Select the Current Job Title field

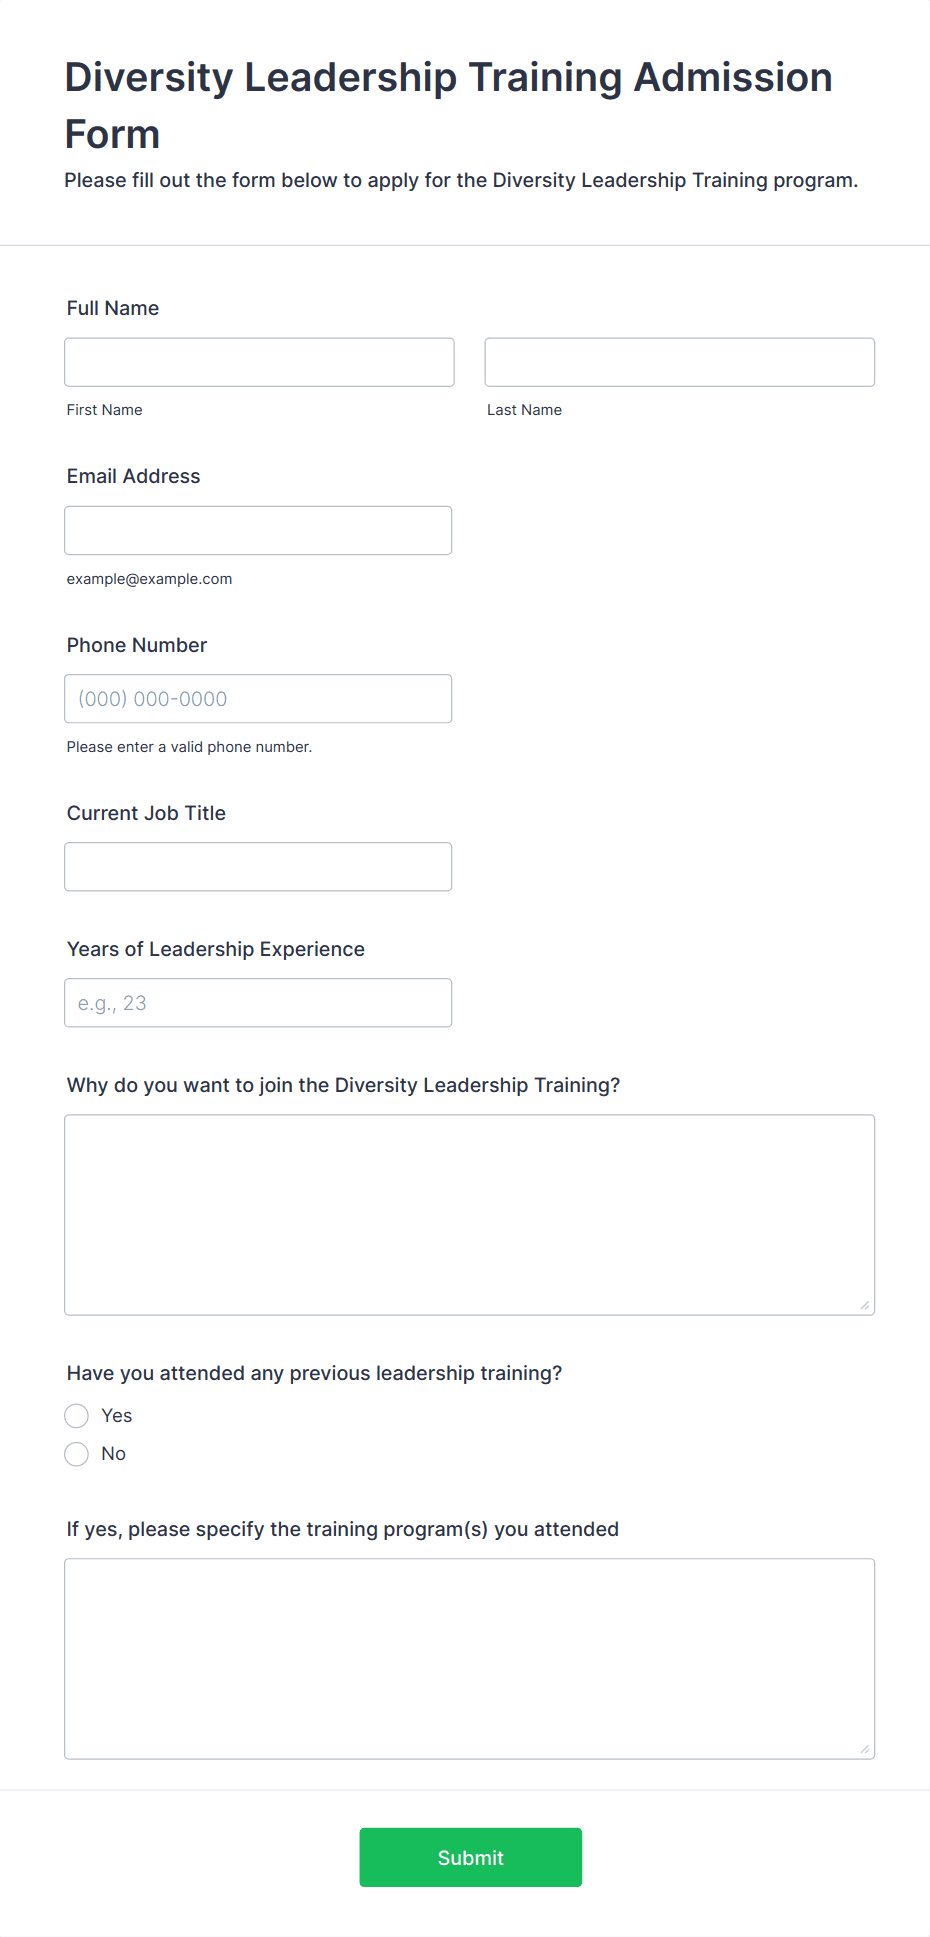[258, 866]
